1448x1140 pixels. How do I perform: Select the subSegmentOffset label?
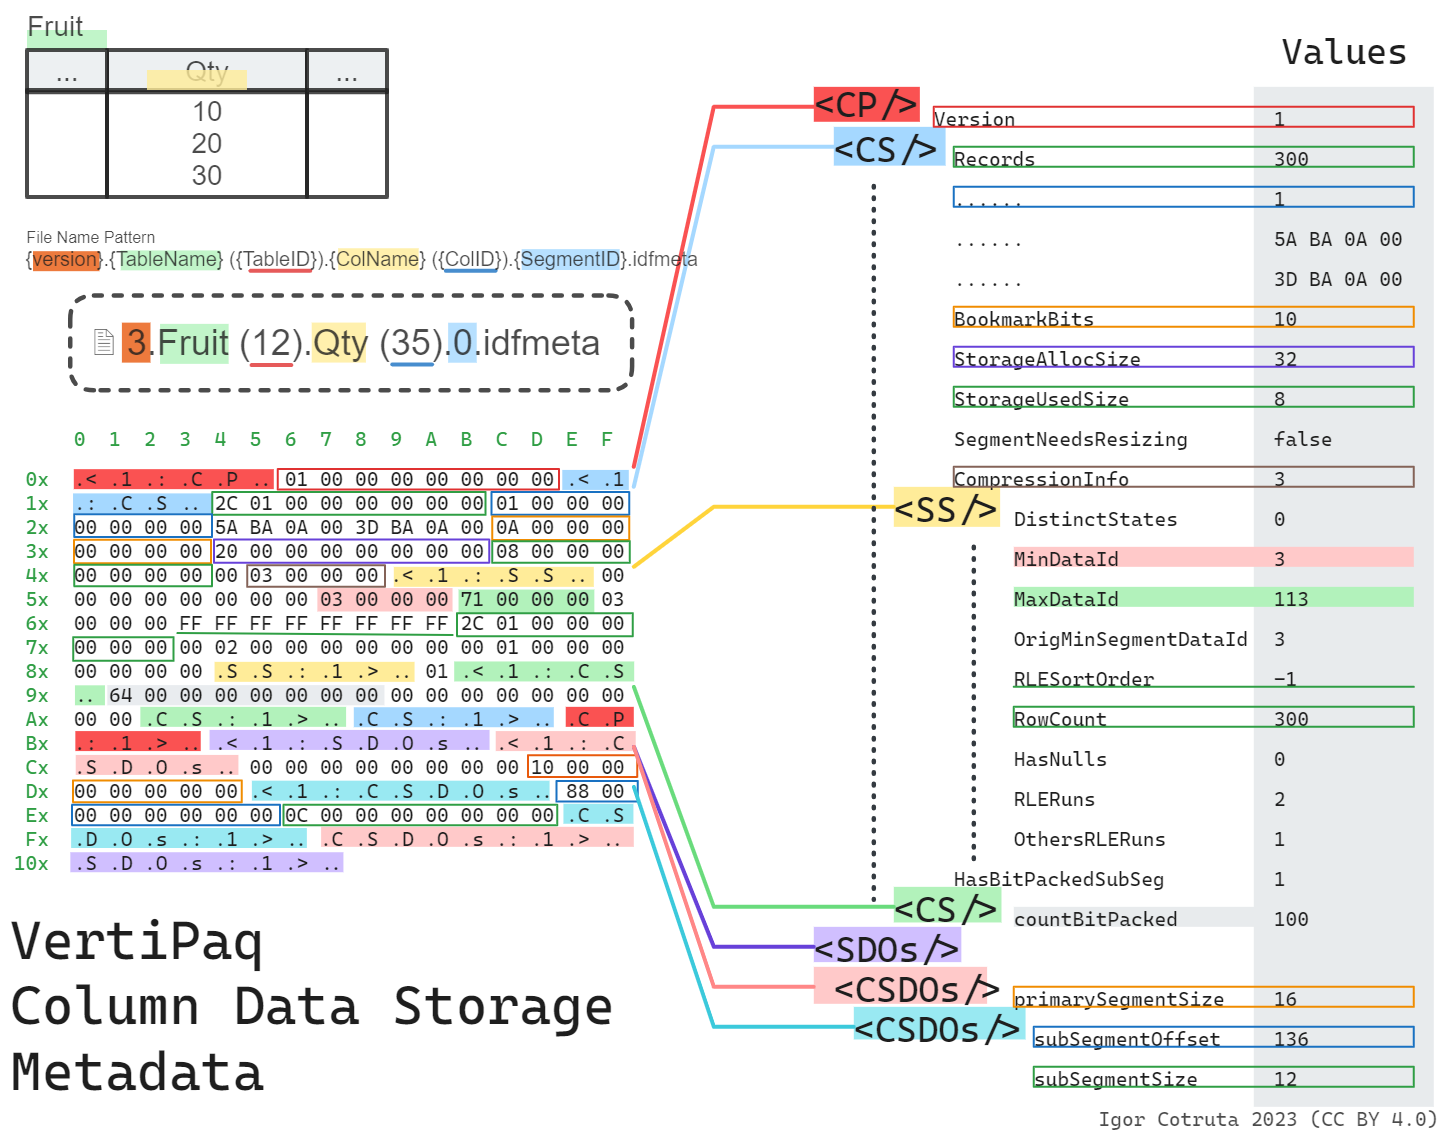pos(1127,1039)
